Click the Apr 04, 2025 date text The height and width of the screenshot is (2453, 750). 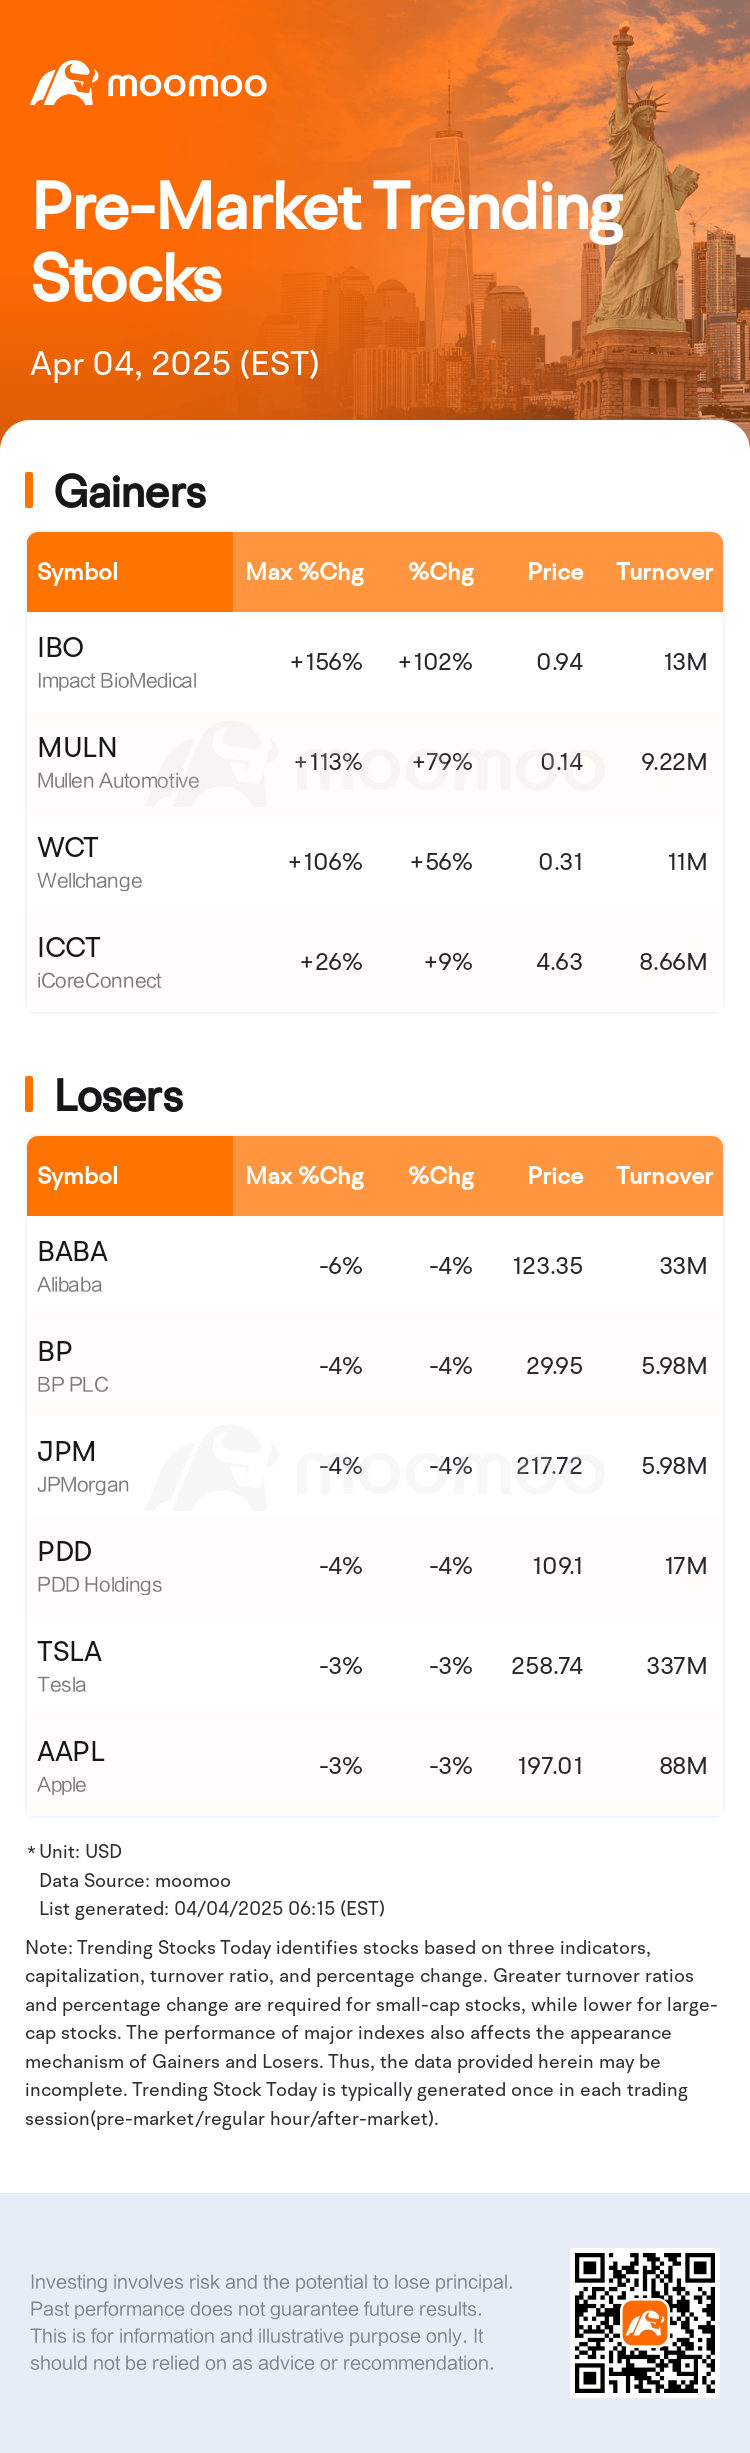pos(175,364)
